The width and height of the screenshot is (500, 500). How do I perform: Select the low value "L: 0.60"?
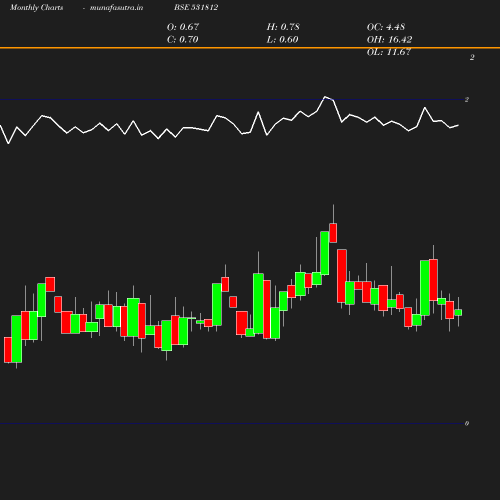(282, 40)
